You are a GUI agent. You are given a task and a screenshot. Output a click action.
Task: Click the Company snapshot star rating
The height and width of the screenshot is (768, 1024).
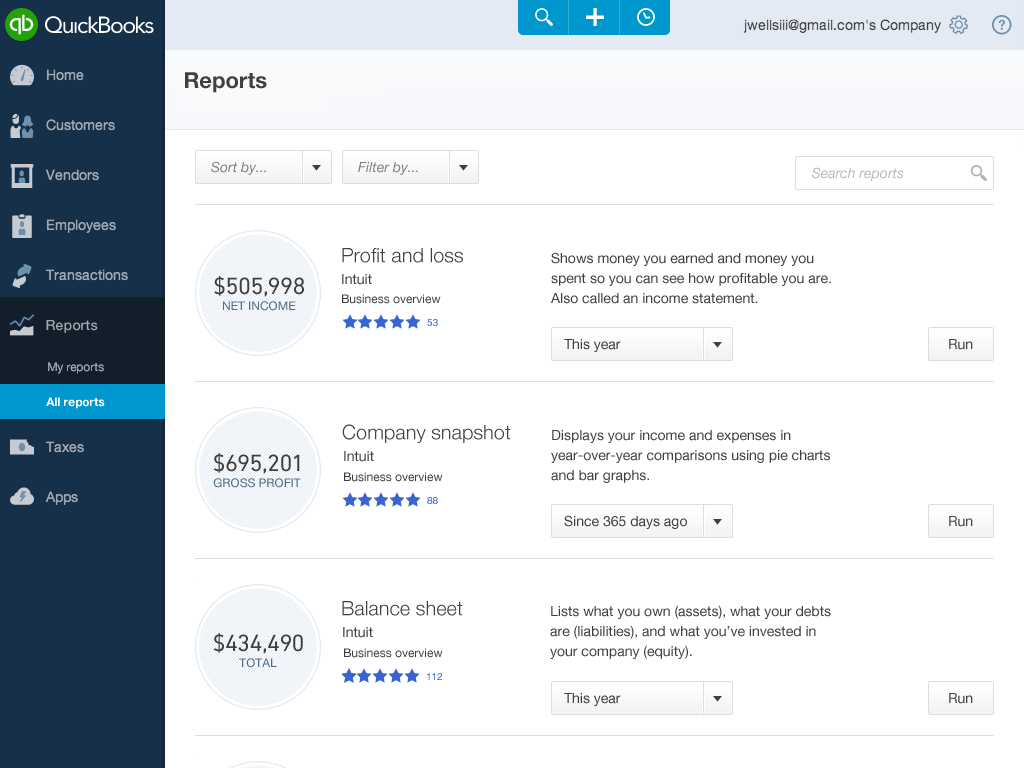[x=381, y=500]
